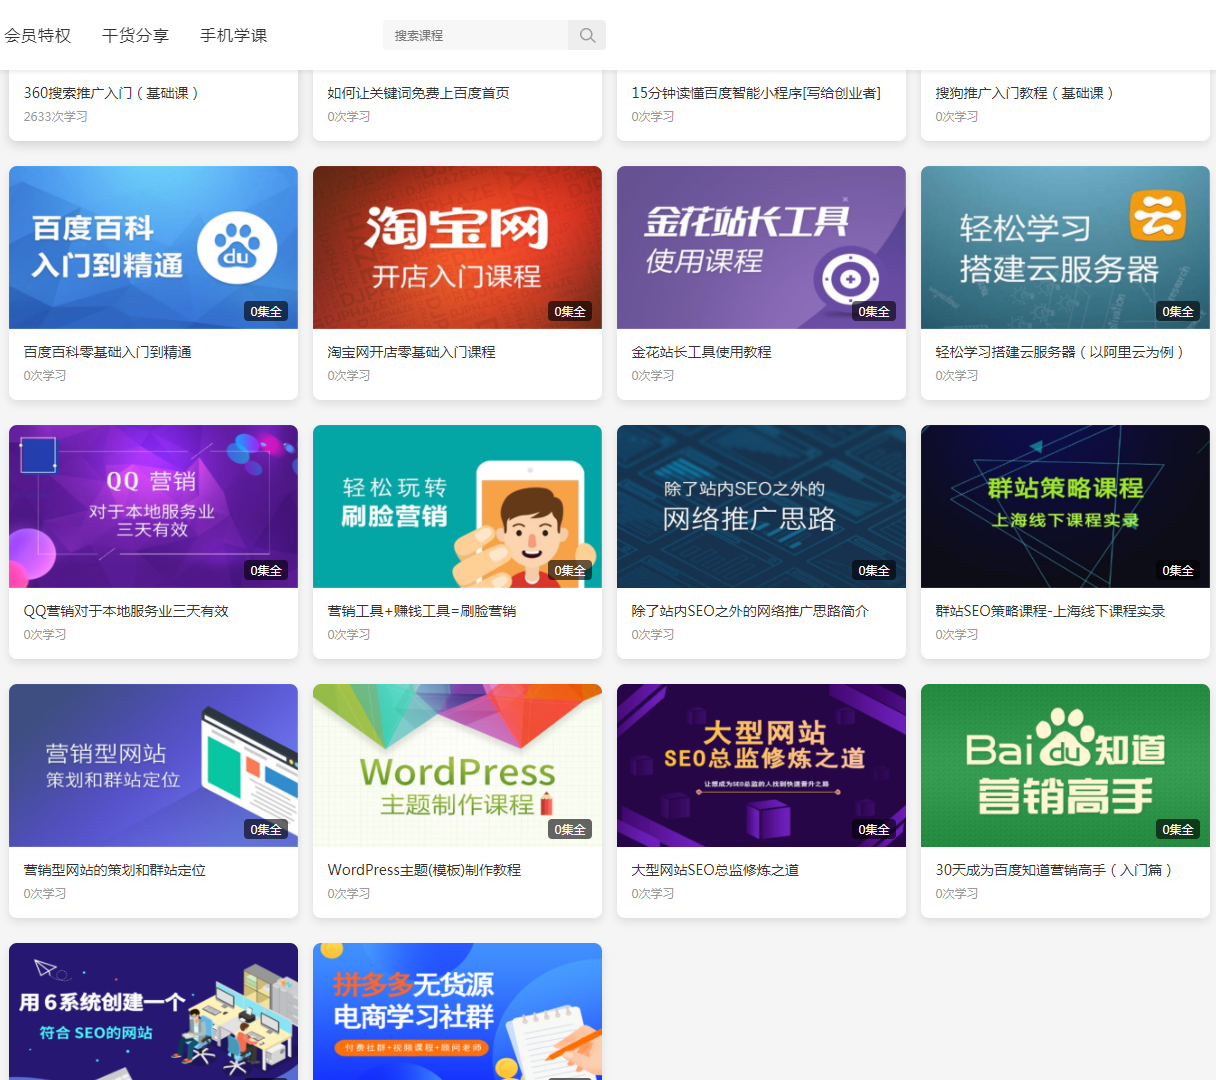1216x1080 pixels.
Task: Click the Baidu paw logo on 百度百科 card
Action: point(237,248)
